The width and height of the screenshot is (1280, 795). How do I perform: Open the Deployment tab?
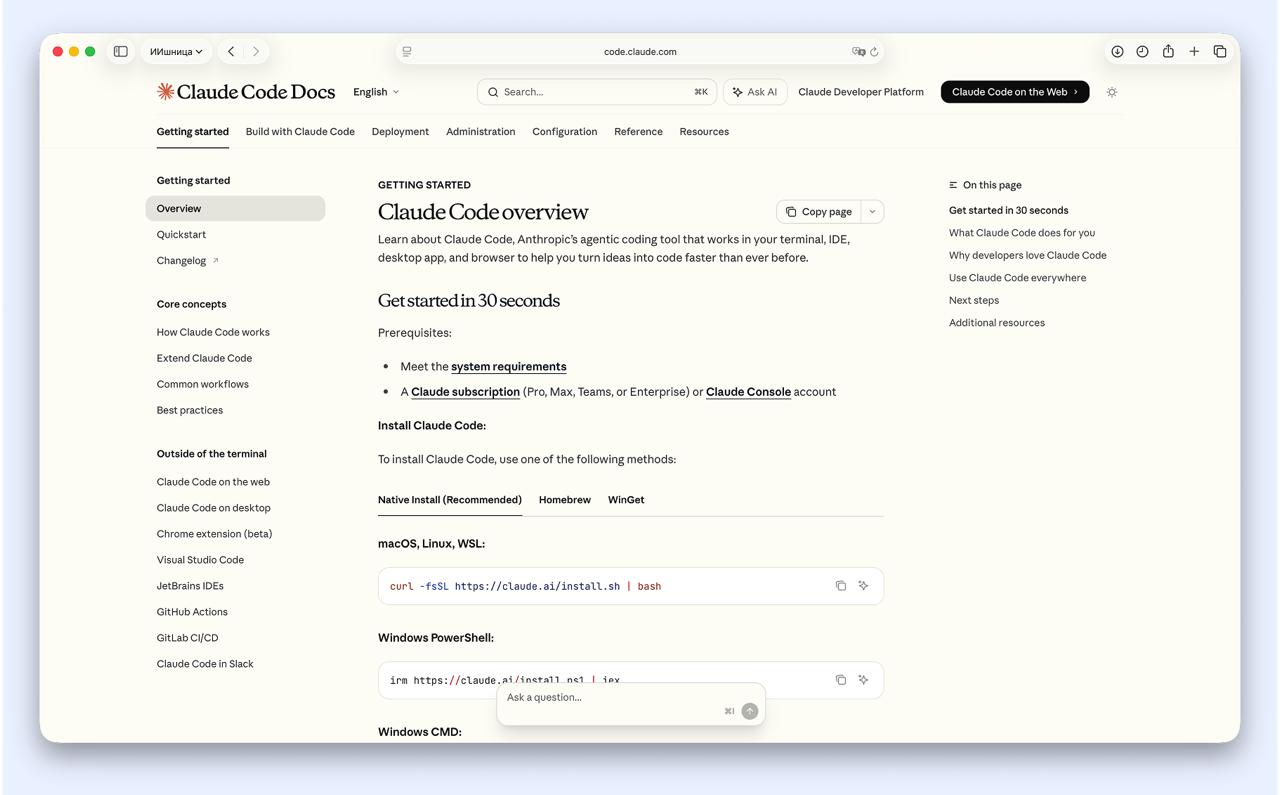400,132
